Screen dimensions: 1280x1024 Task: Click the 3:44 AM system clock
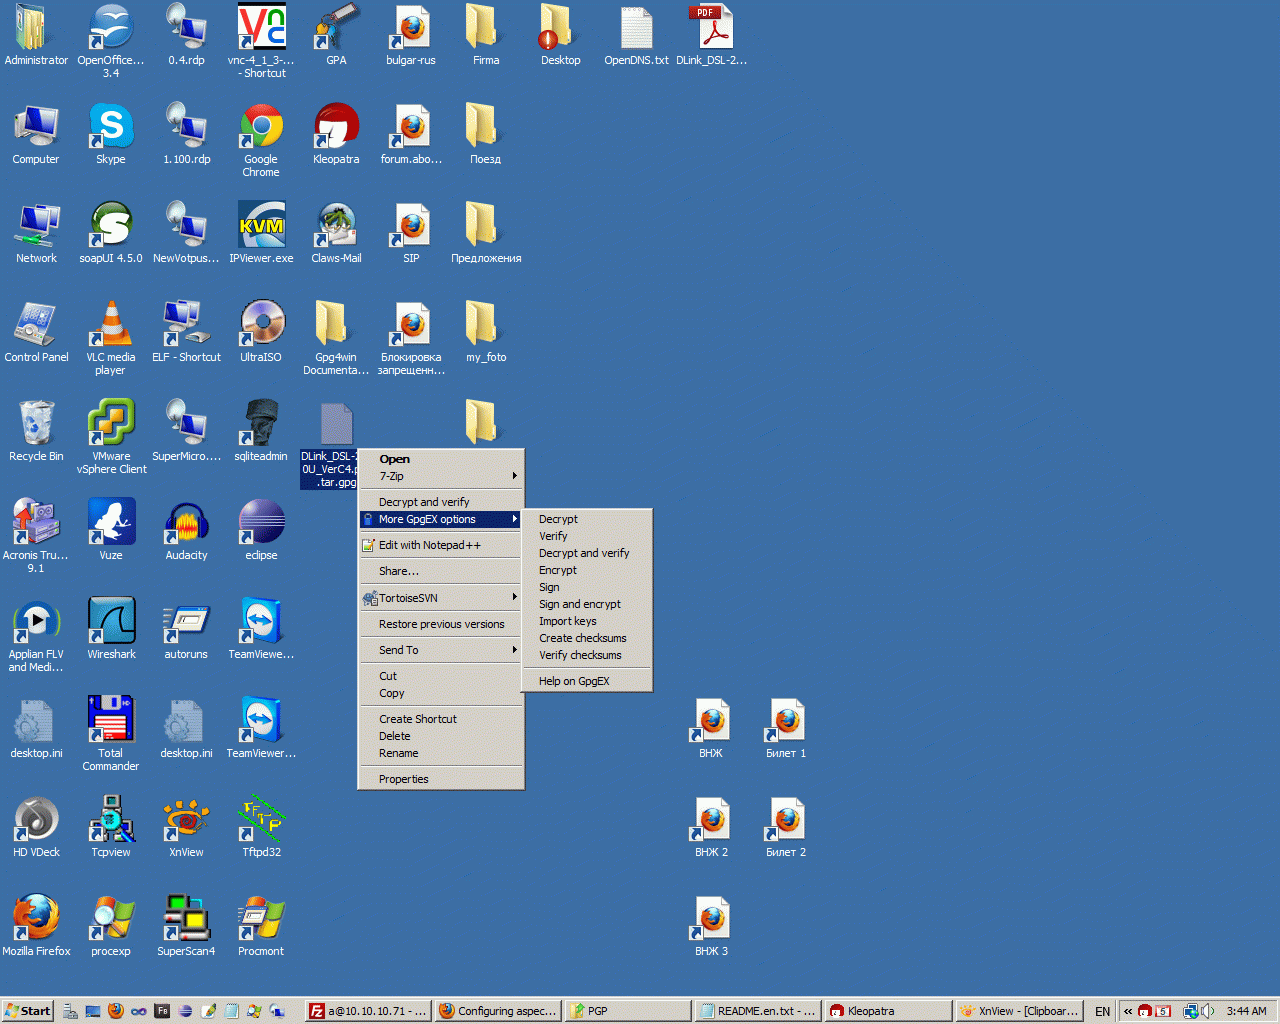pyautogui.click(x=1246, y=1011)
